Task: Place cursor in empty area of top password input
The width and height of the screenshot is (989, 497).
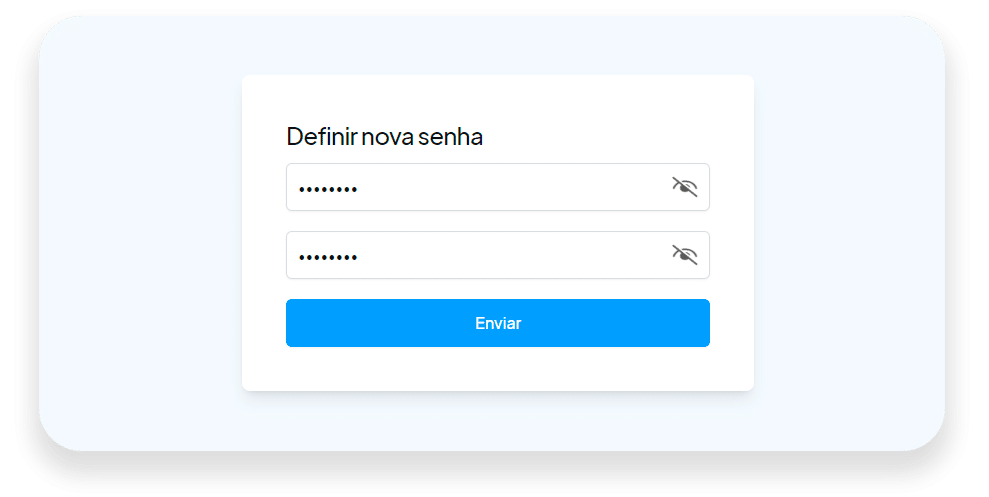Action: (x=511, y=187)
